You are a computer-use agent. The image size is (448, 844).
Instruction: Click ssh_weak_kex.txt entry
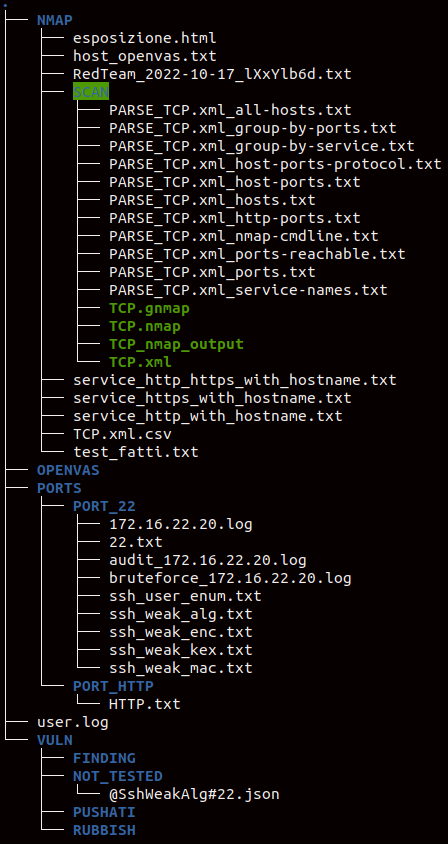pos(180,650)
